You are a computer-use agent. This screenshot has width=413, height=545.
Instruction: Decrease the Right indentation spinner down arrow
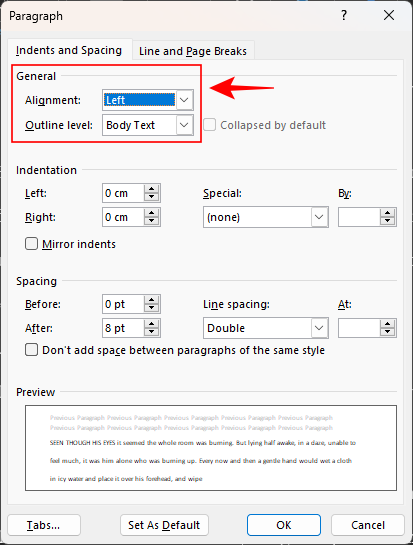(x=151, y=221)
